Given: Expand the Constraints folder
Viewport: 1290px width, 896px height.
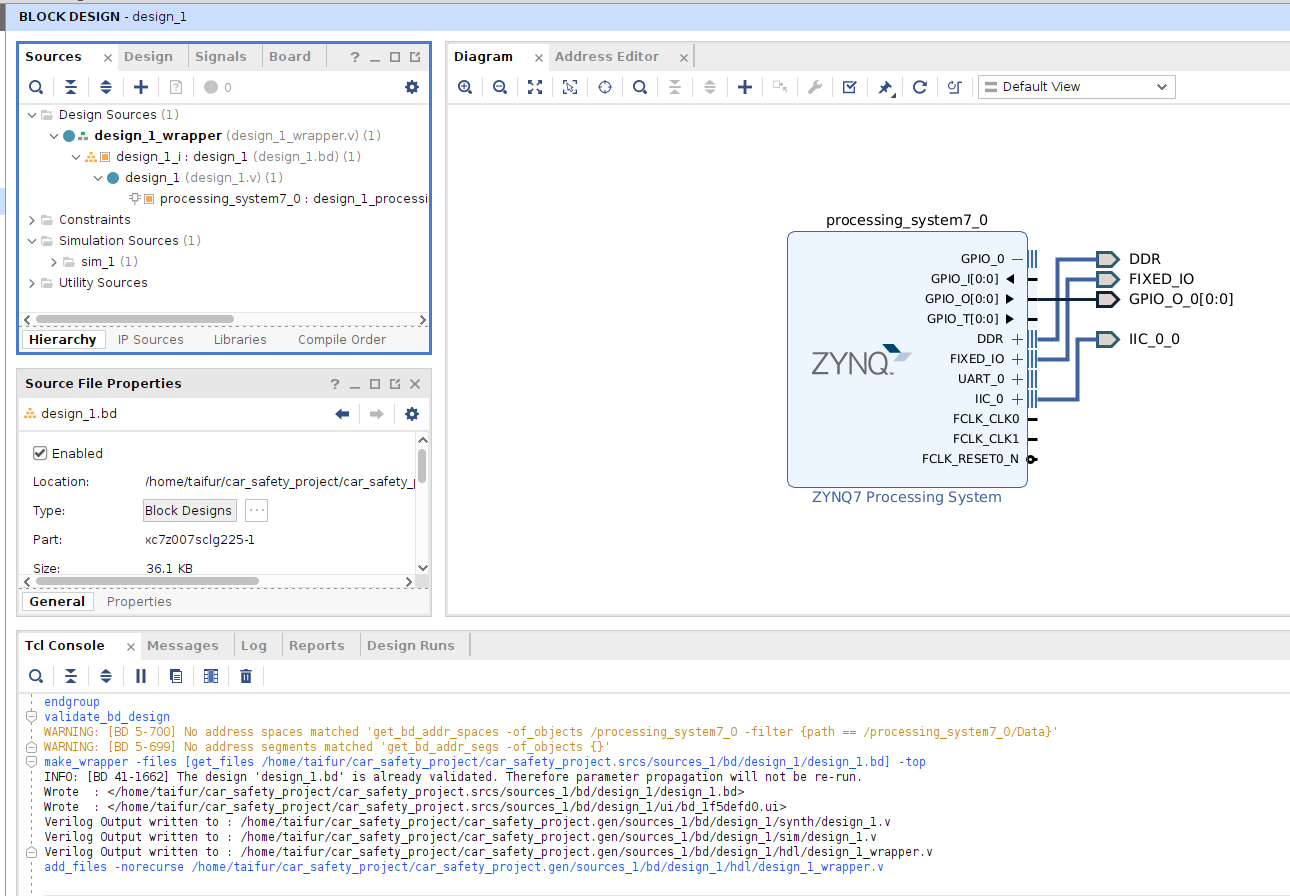Looking at the screenshot, I should point(32,220).
